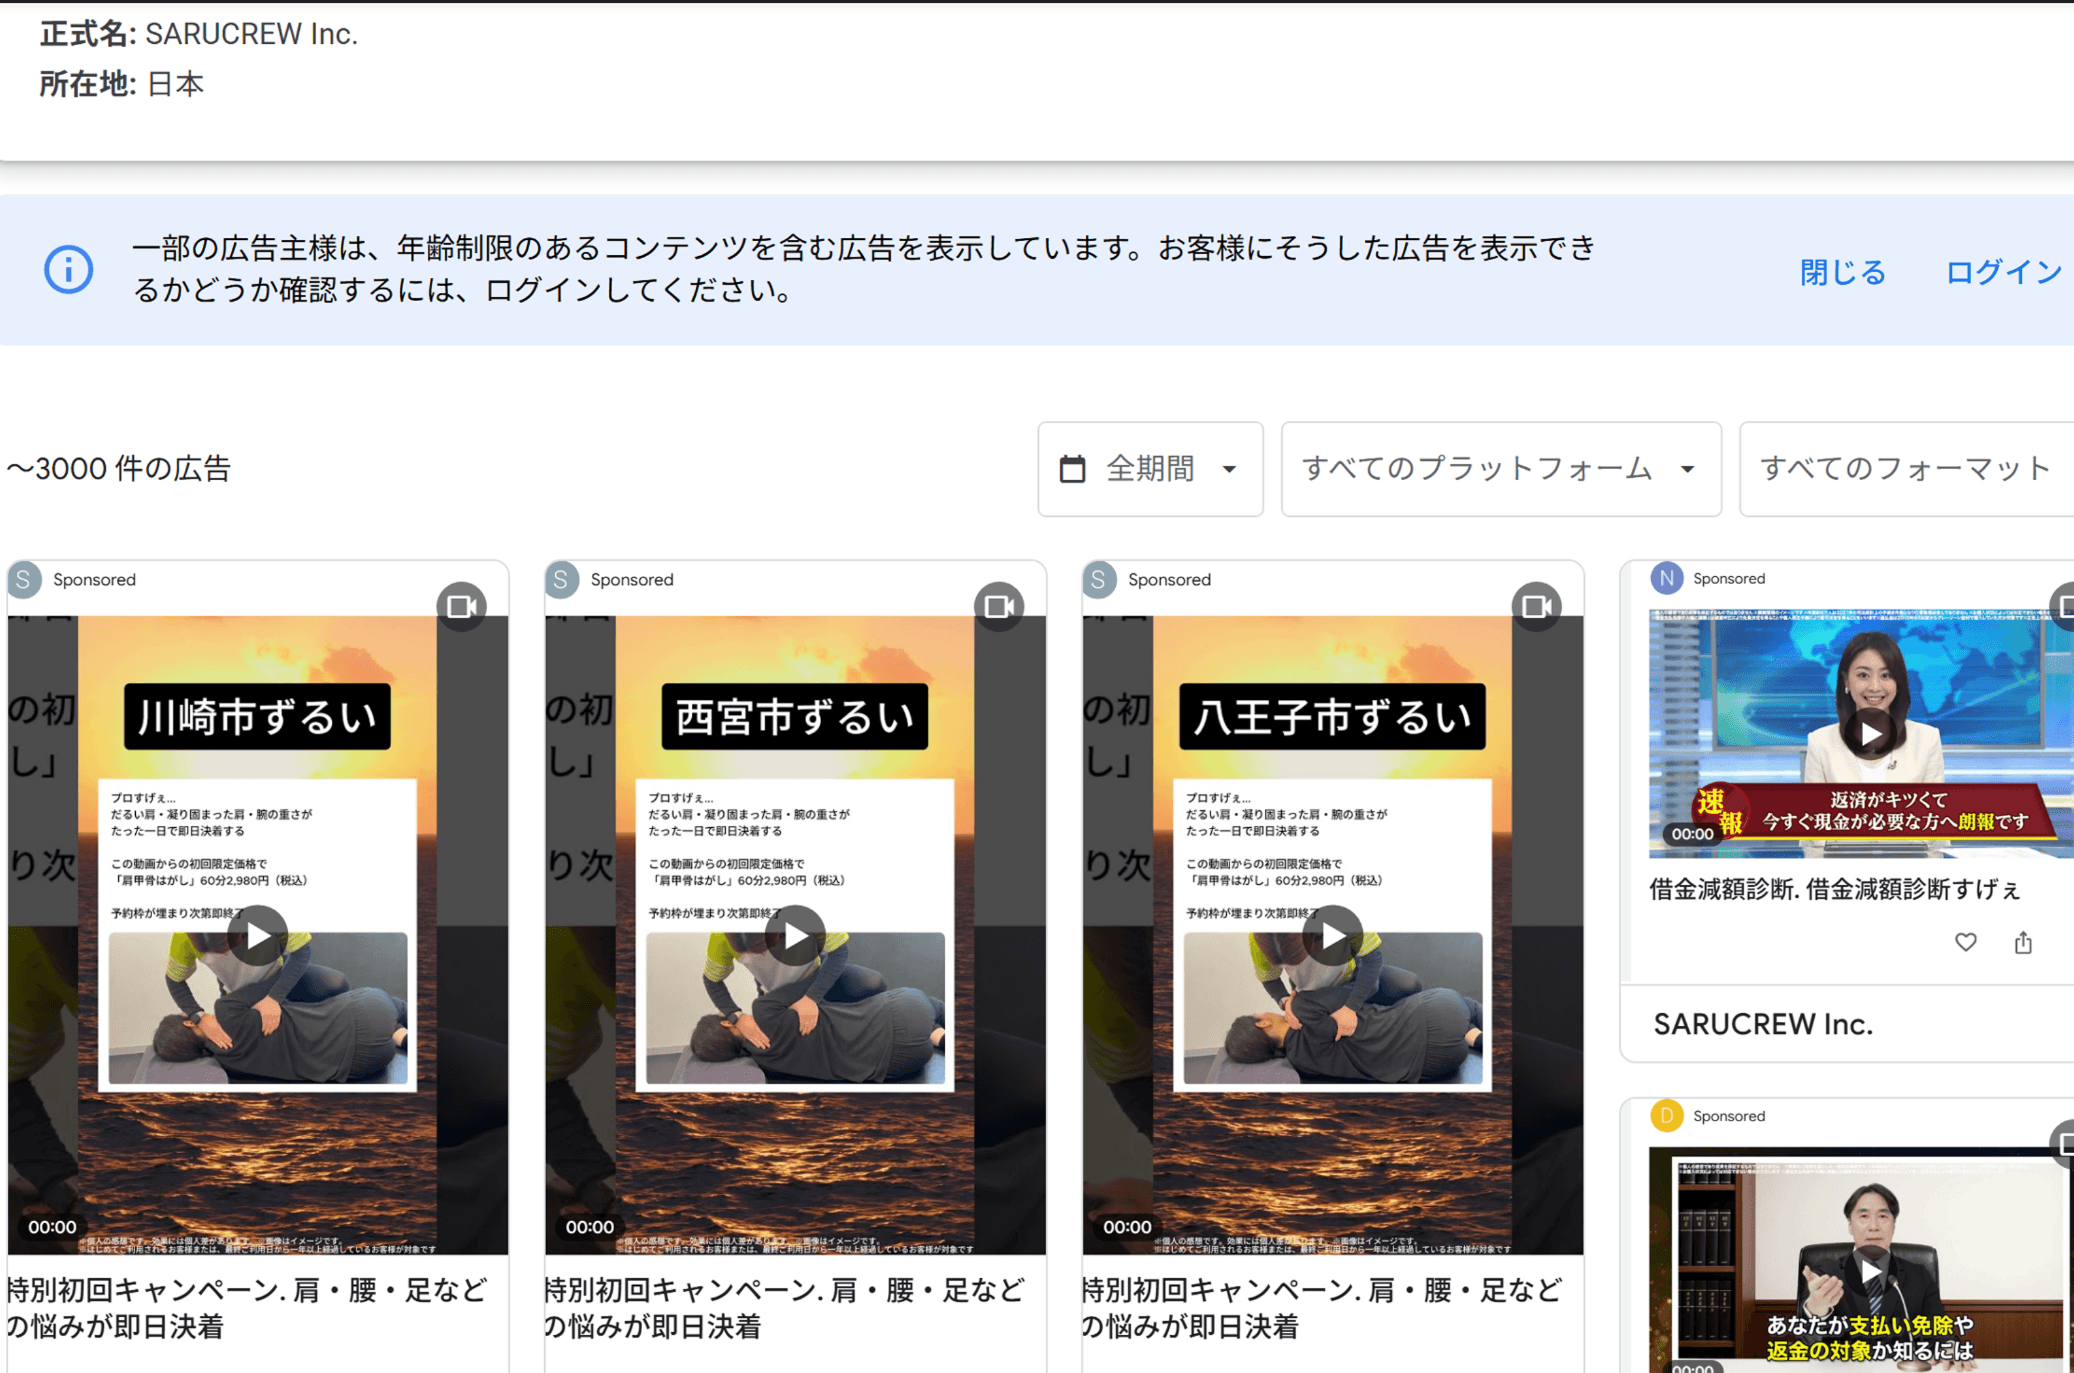The width and height of the screenshot is (2074, 1373).
Task: Click the 00:00 timestamp on 川崎市 video
Action: [x=52, y=1227]
